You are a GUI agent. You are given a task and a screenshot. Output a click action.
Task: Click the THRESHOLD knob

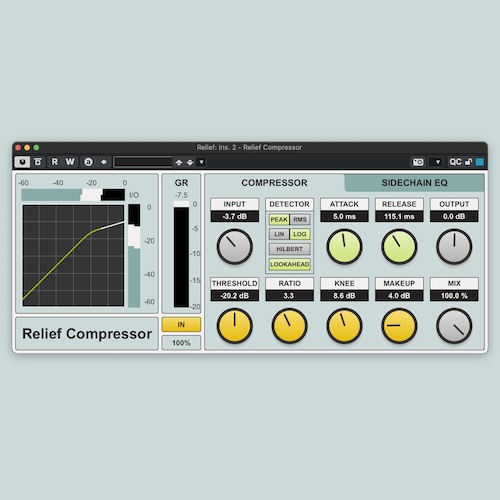pyautogui.click(x=235, y=326)
